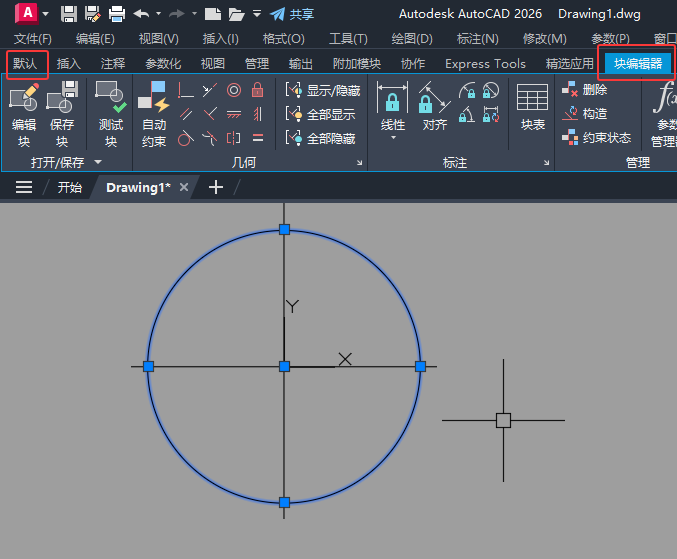Image resolution: width=677 pixels, height=559 pixels.
Task: Click the Construction (构造) button
Action: 585,114
